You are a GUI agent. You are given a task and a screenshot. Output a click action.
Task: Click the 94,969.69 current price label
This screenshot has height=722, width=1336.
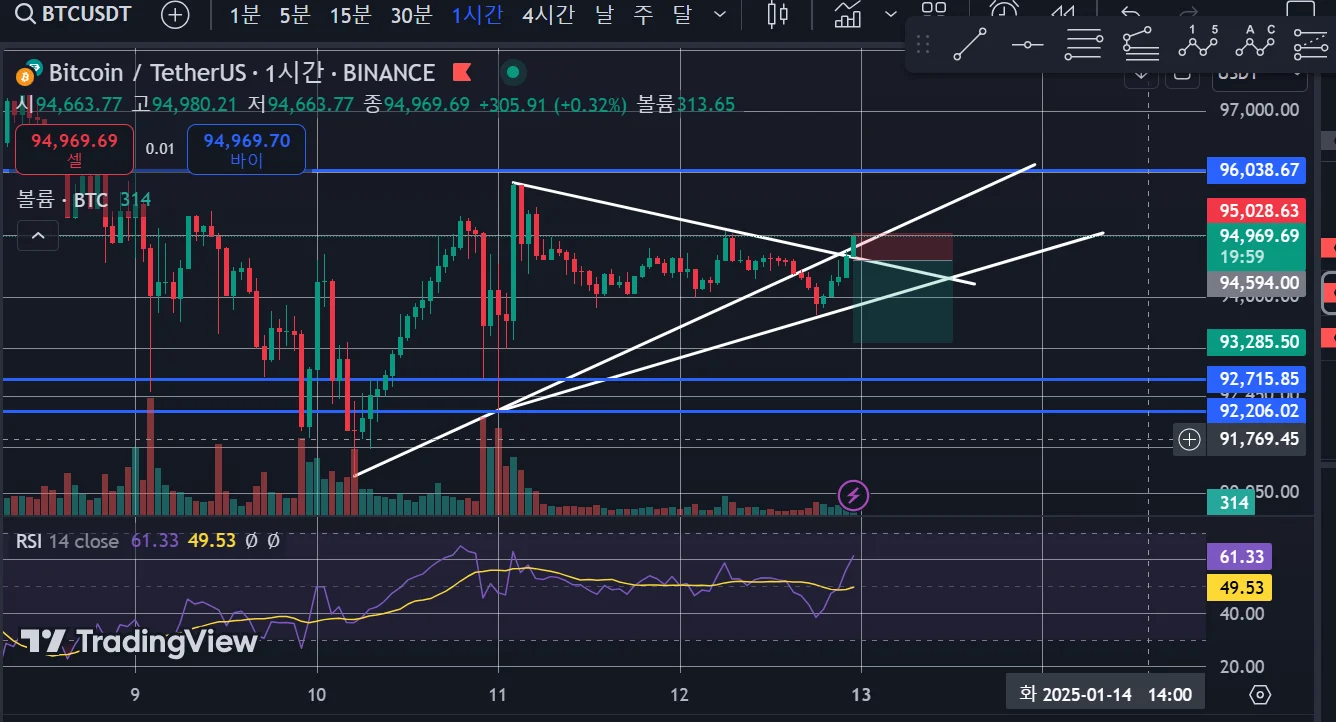[1256, 246]
